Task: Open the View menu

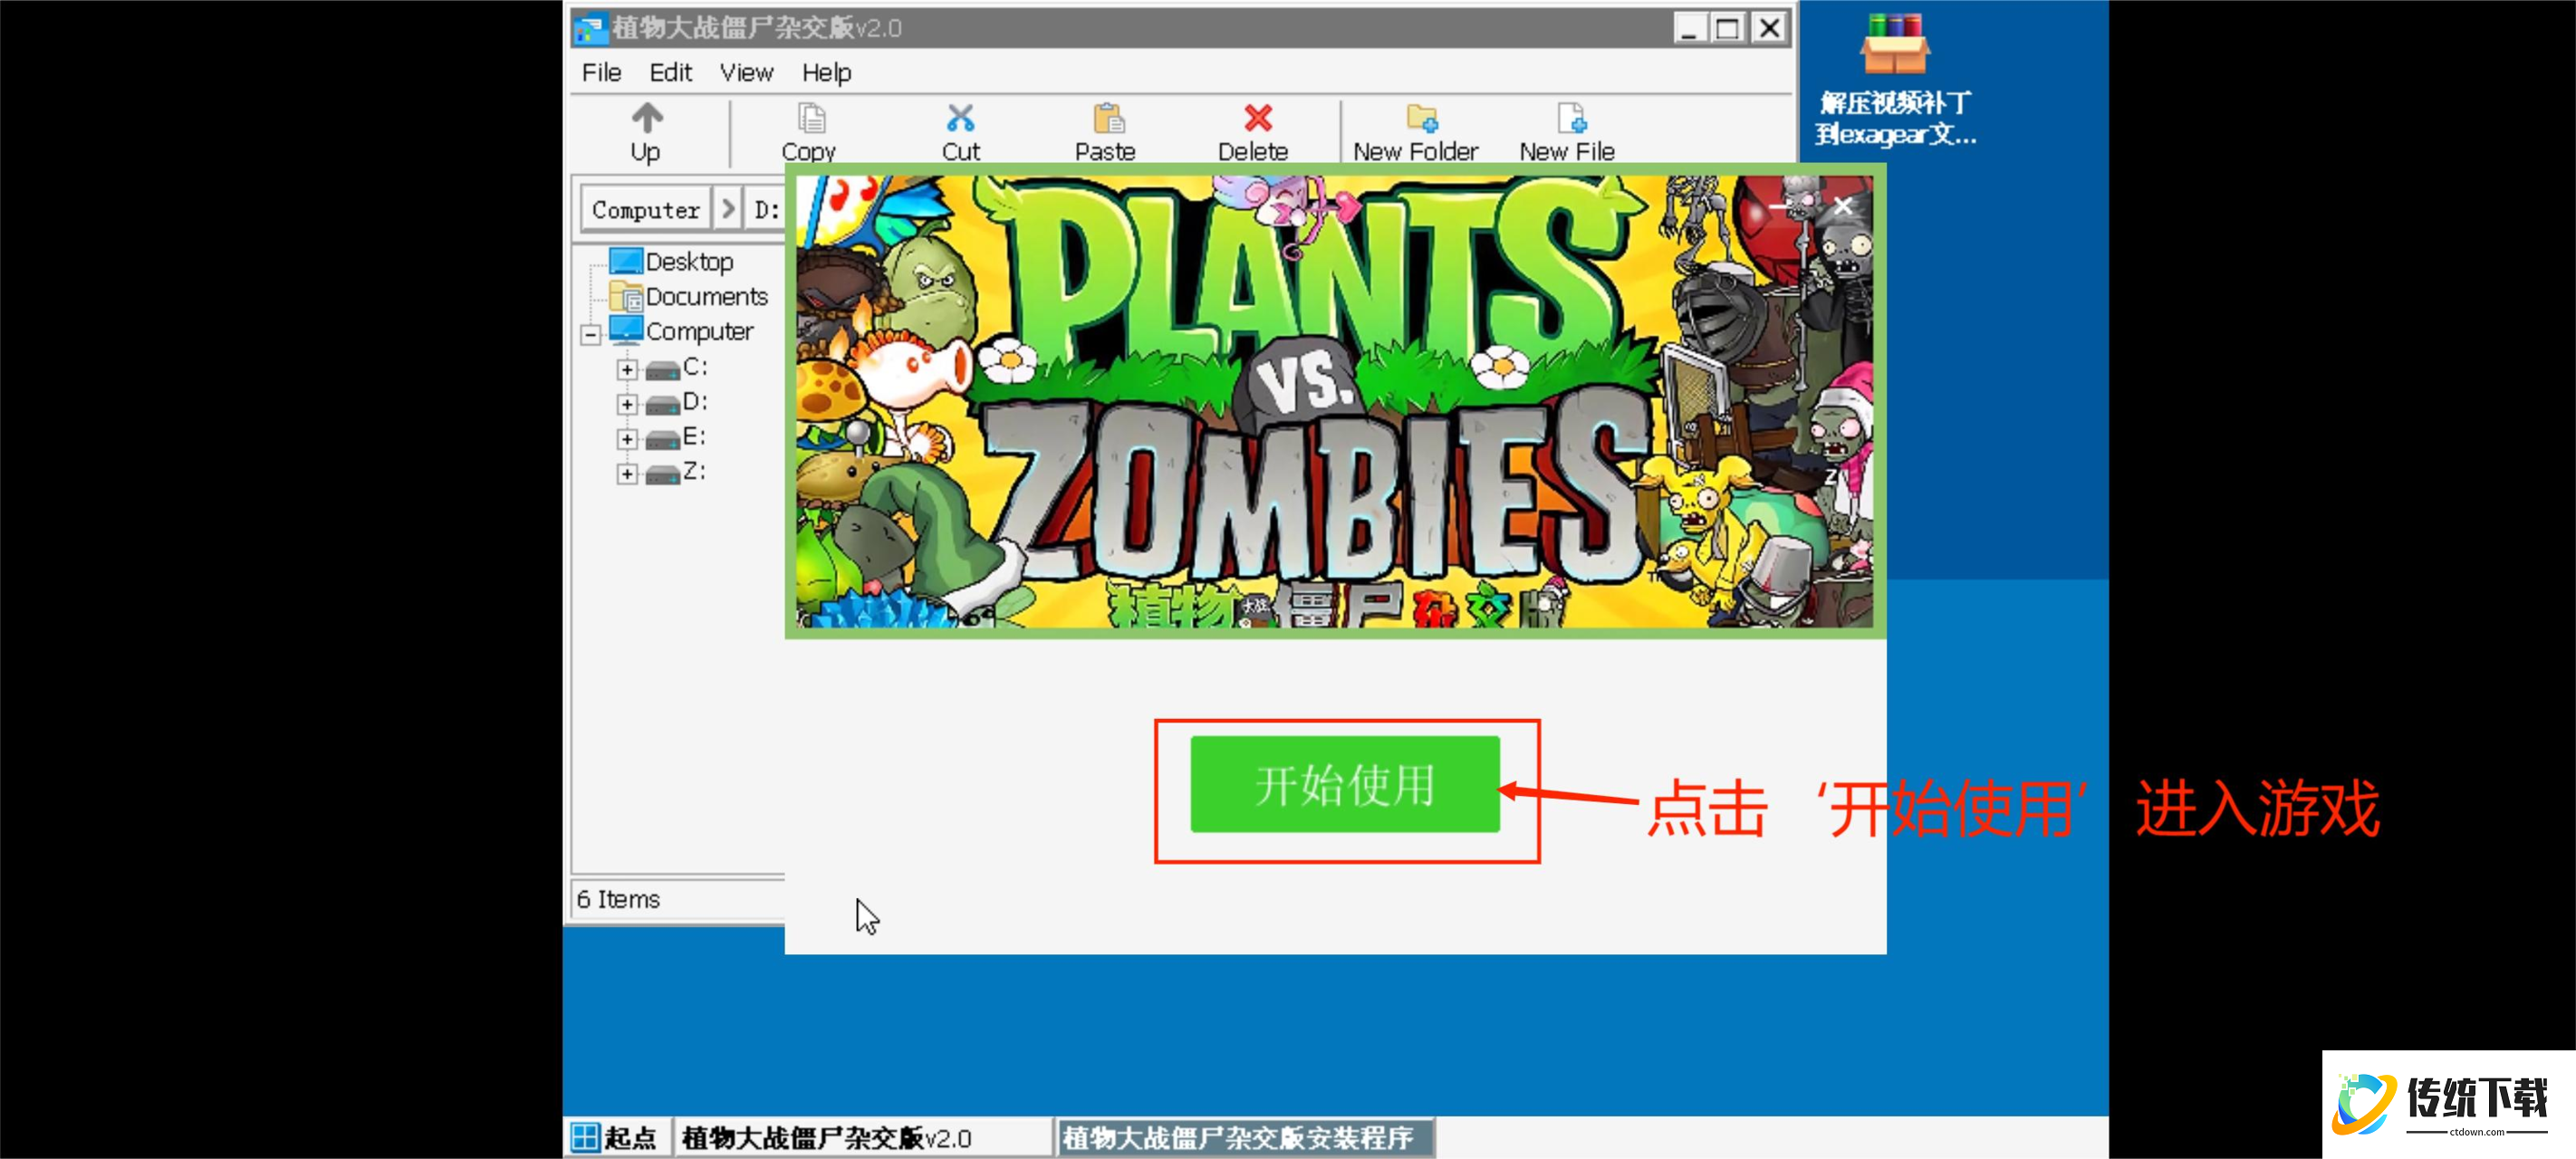Action: click(x=746, y=73)
